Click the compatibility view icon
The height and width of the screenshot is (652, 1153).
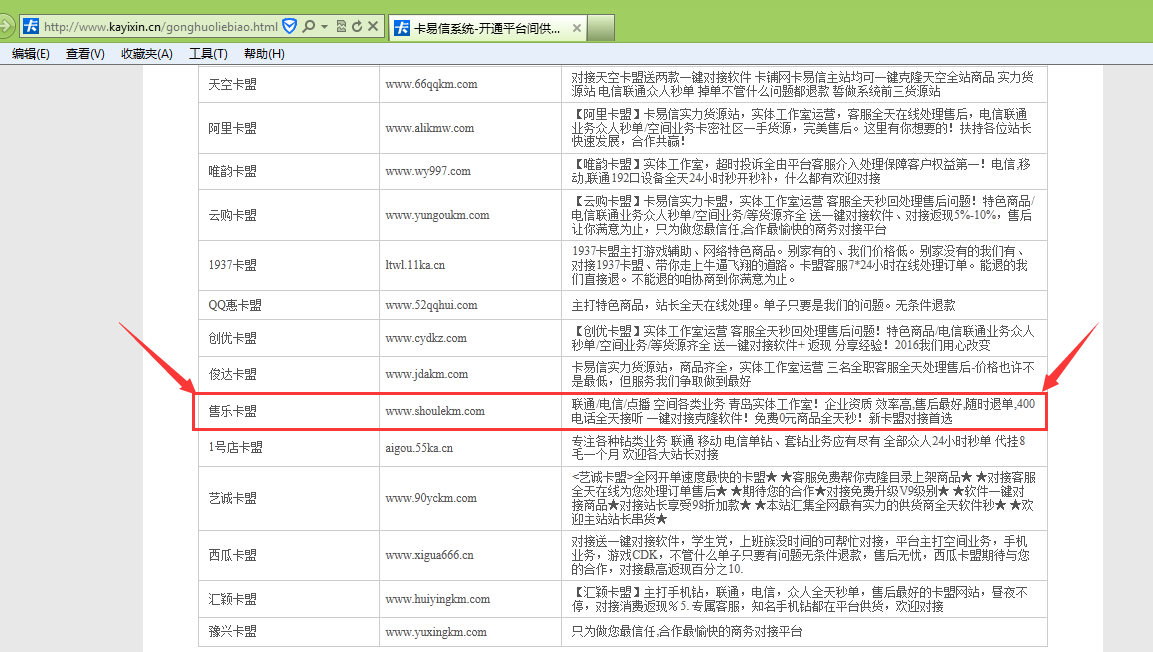coord(341,26)
